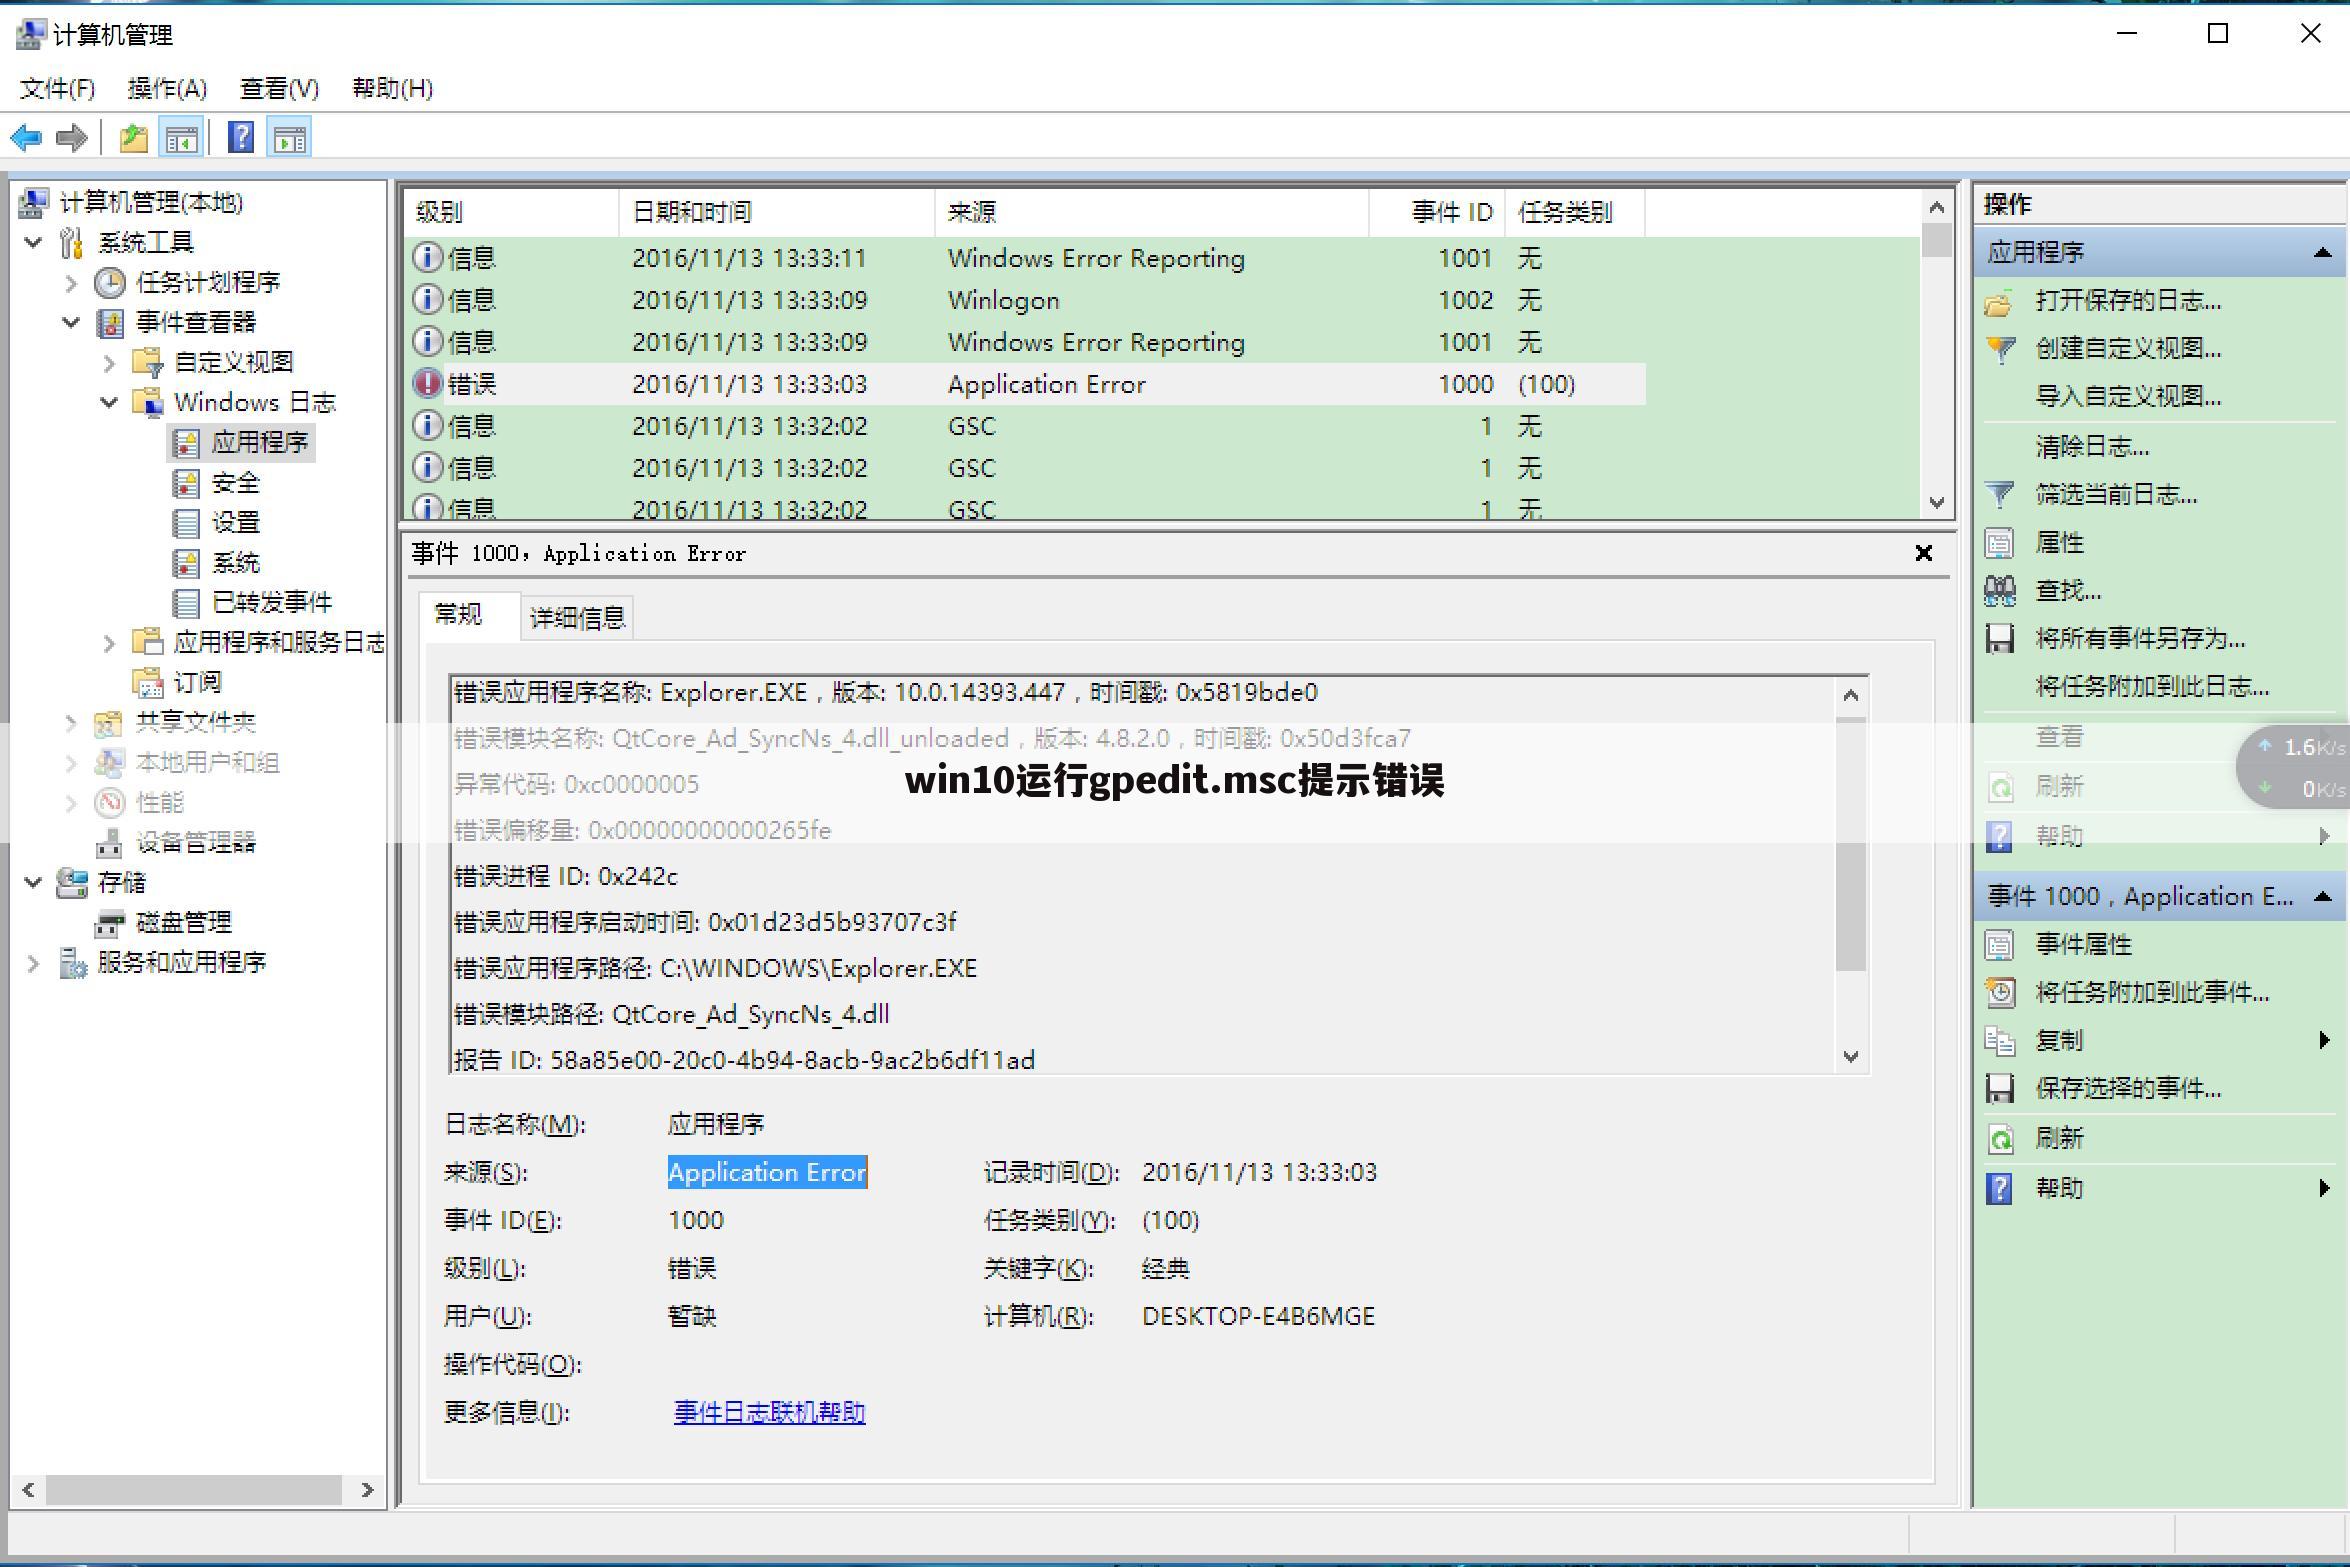The height and width of the screenshot is (1567, 2350).
Task: Open the 帮助(H) menu
Action: (392, 88)
